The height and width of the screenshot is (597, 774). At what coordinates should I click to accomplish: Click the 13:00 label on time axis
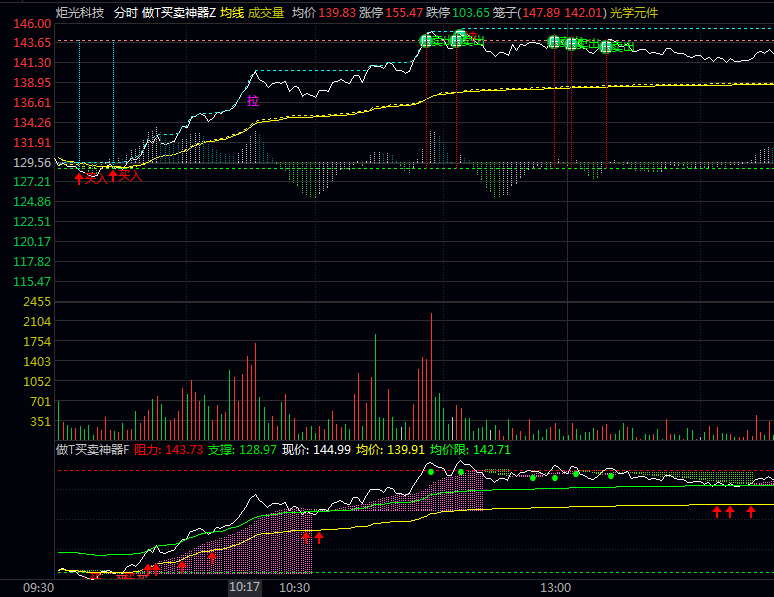pos(555,587)
